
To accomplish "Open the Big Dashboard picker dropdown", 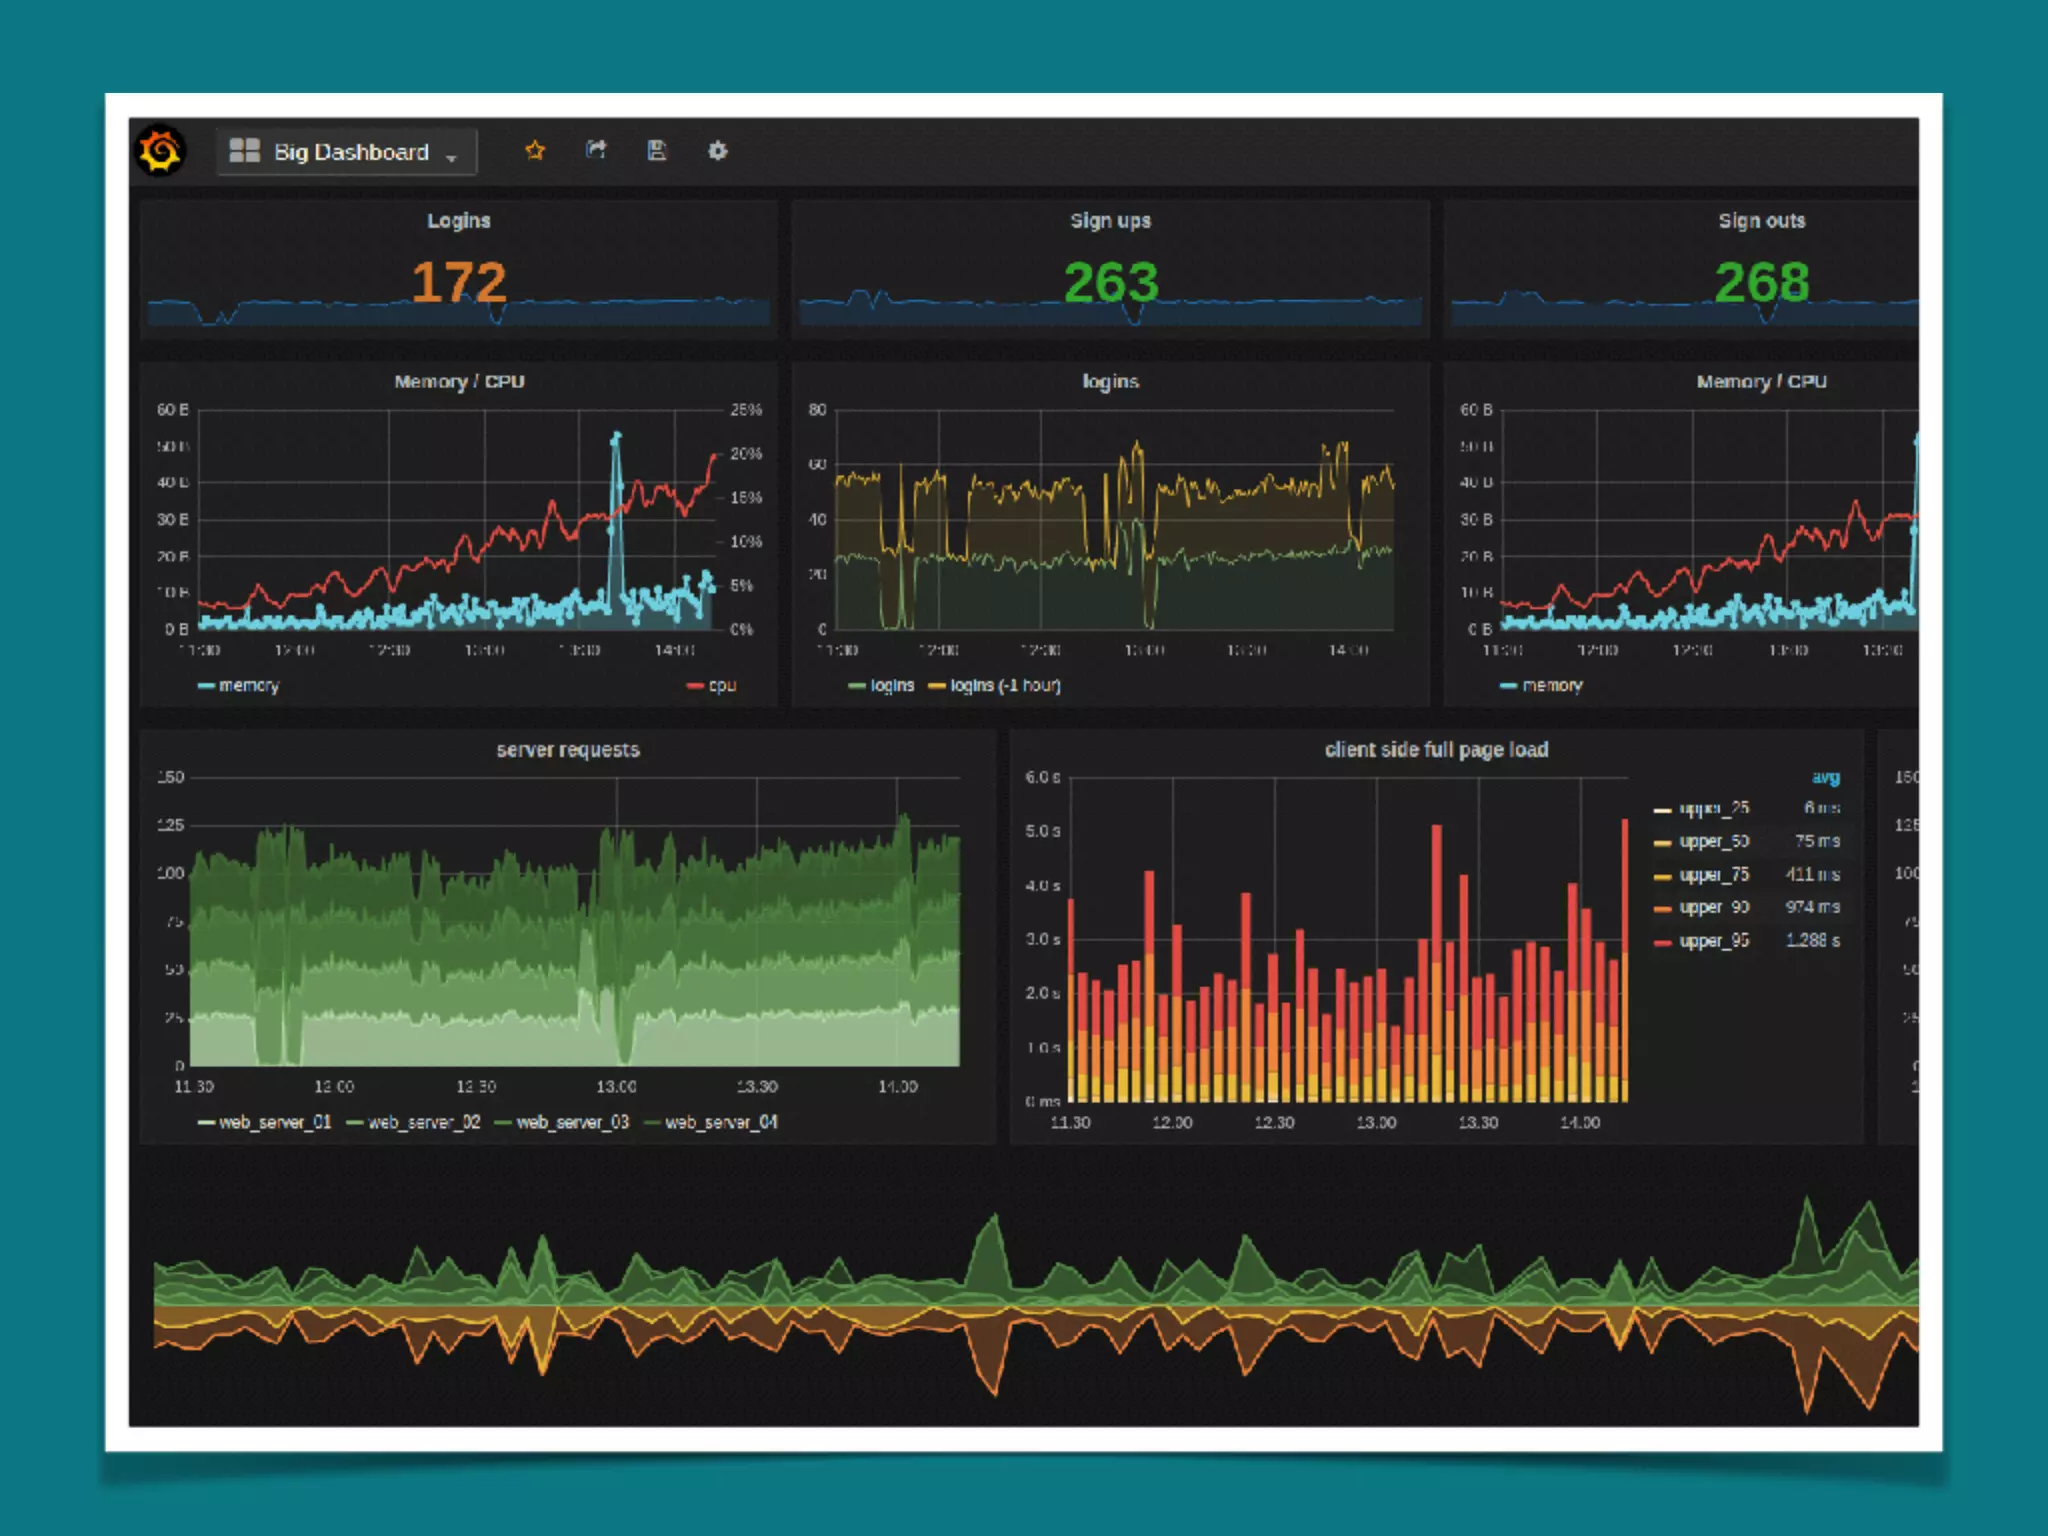I will tap(352, 152).
